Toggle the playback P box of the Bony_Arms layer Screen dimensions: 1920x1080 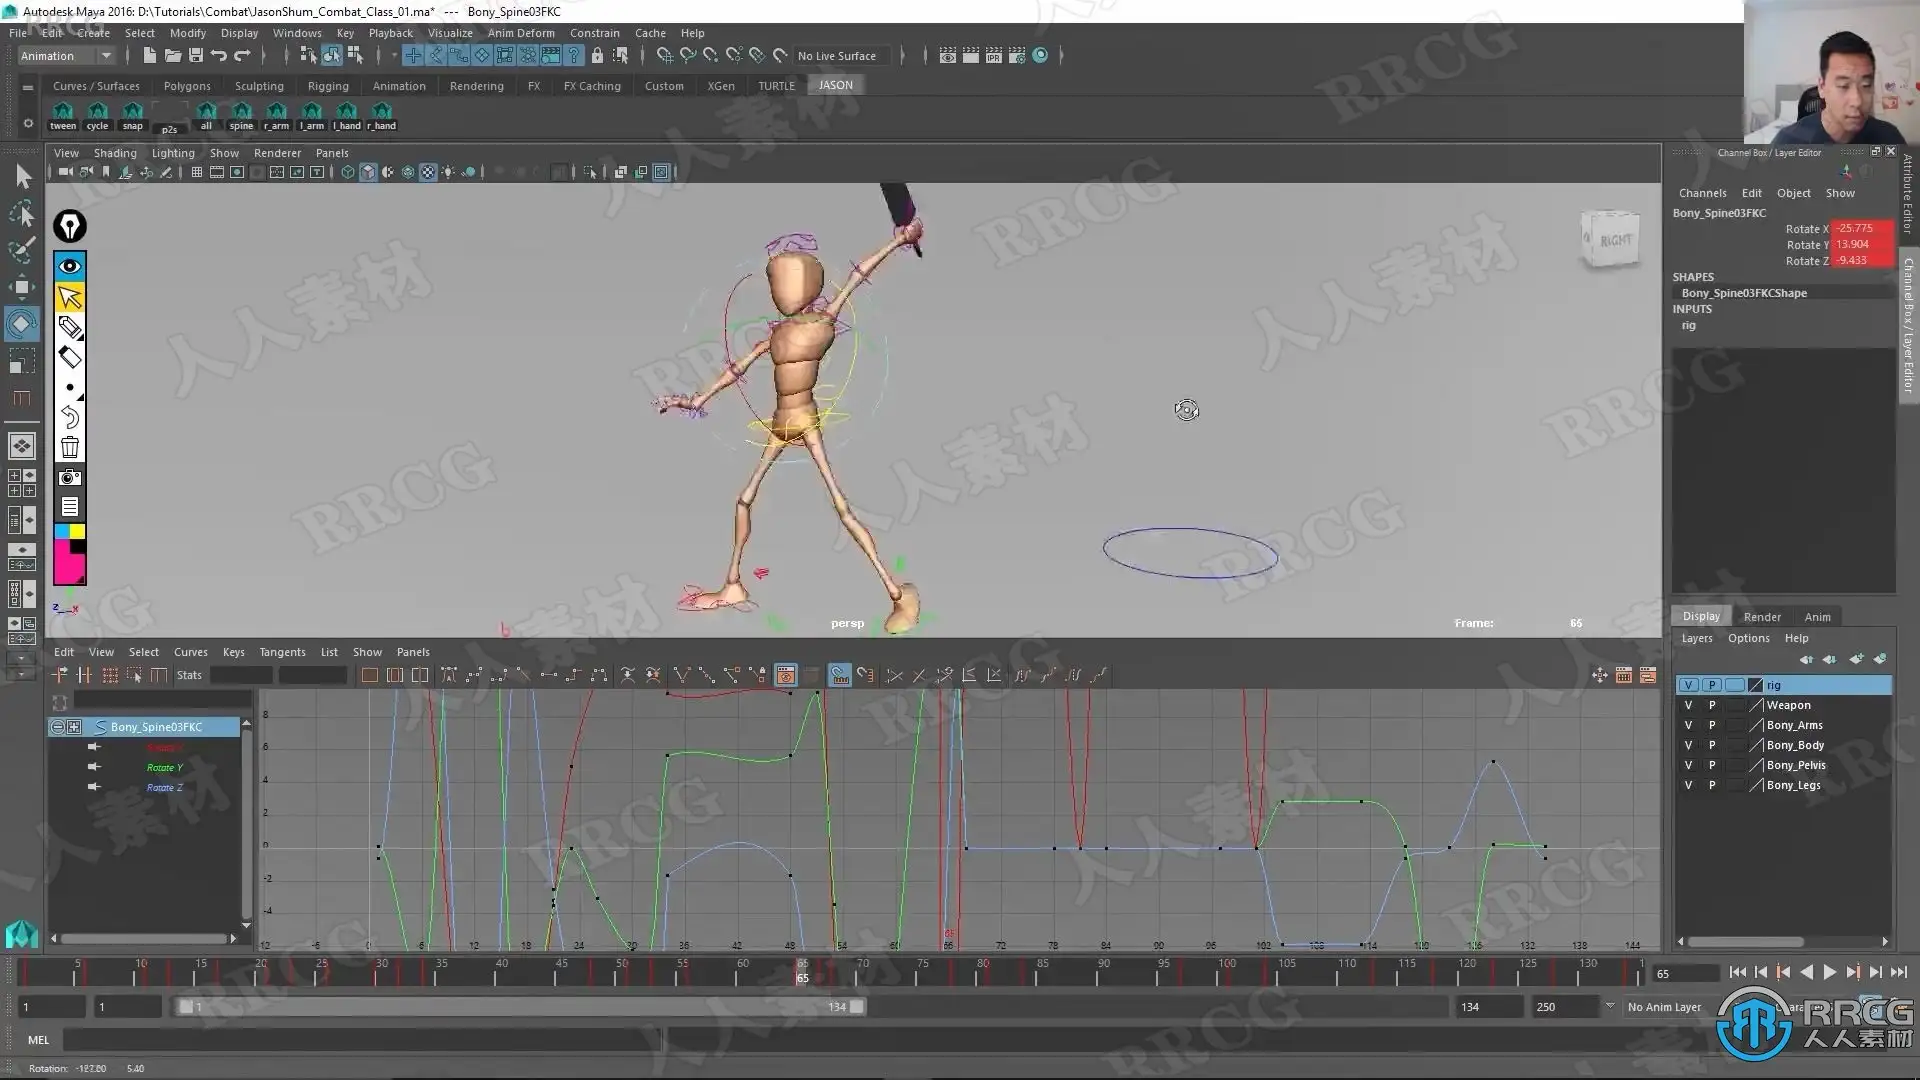(1712, 725)
